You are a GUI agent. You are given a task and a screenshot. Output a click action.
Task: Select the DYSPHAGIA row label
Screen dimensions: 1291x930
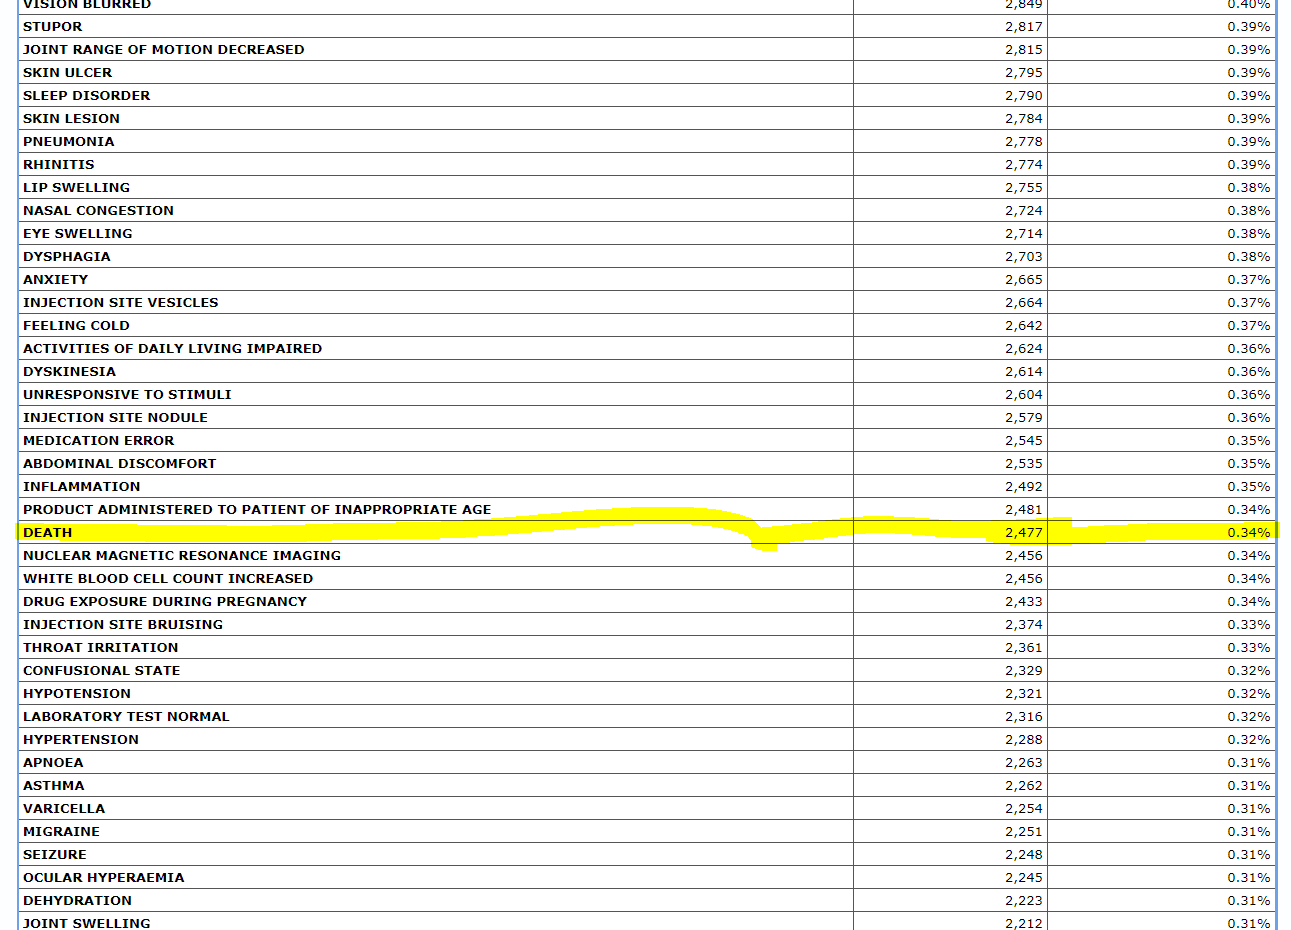point(67,257)
